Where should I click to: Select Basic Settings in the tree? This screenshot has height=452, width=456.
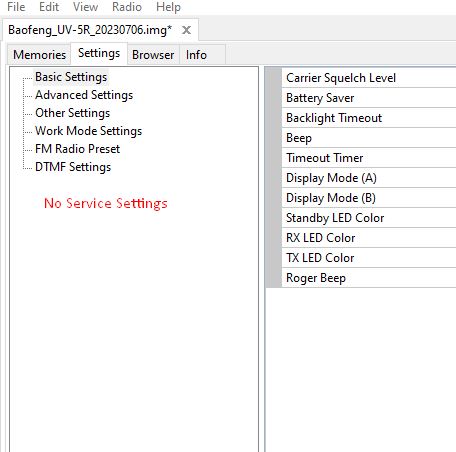pos(71,77)
